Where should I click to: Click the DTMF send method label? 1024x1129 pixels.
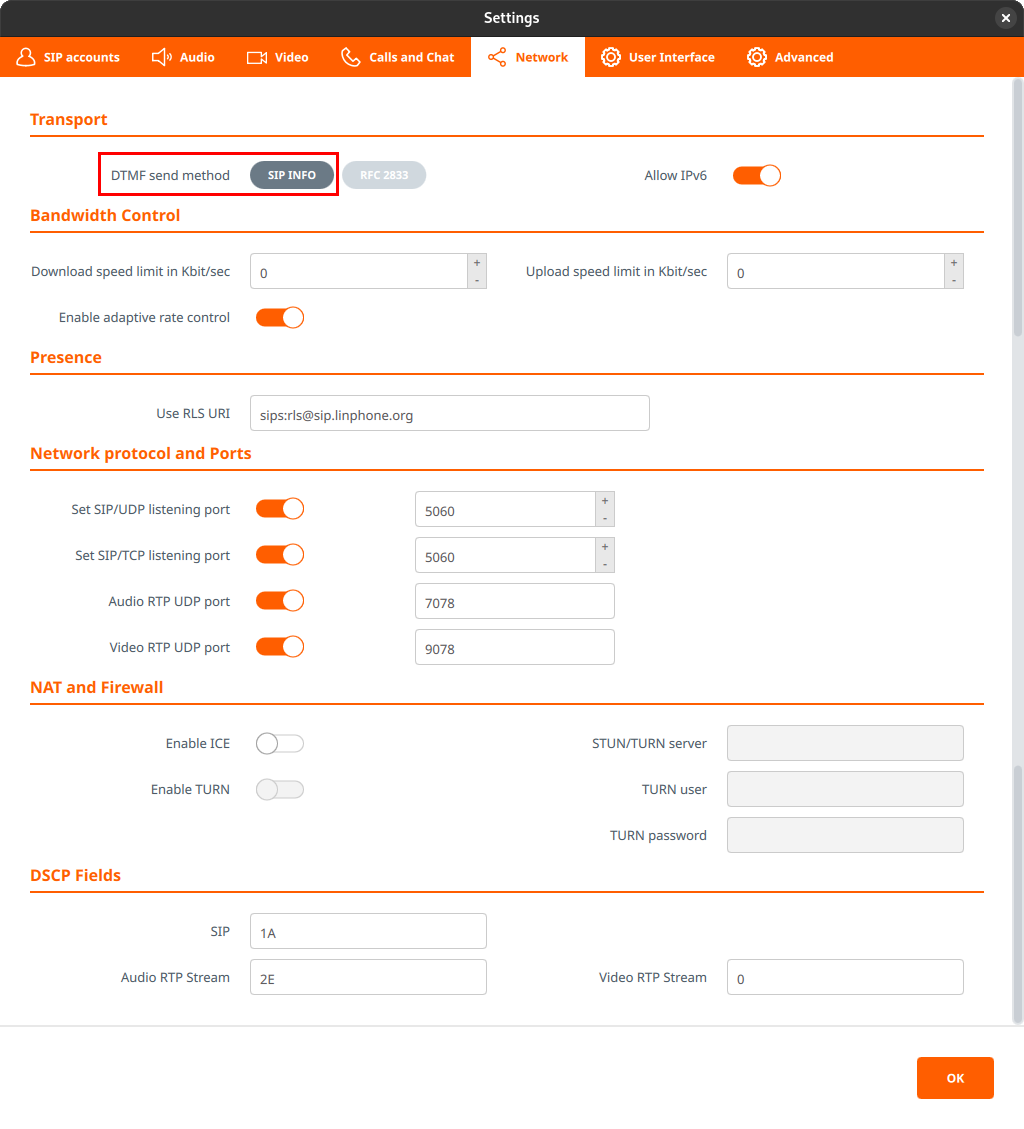coord(170,176)
